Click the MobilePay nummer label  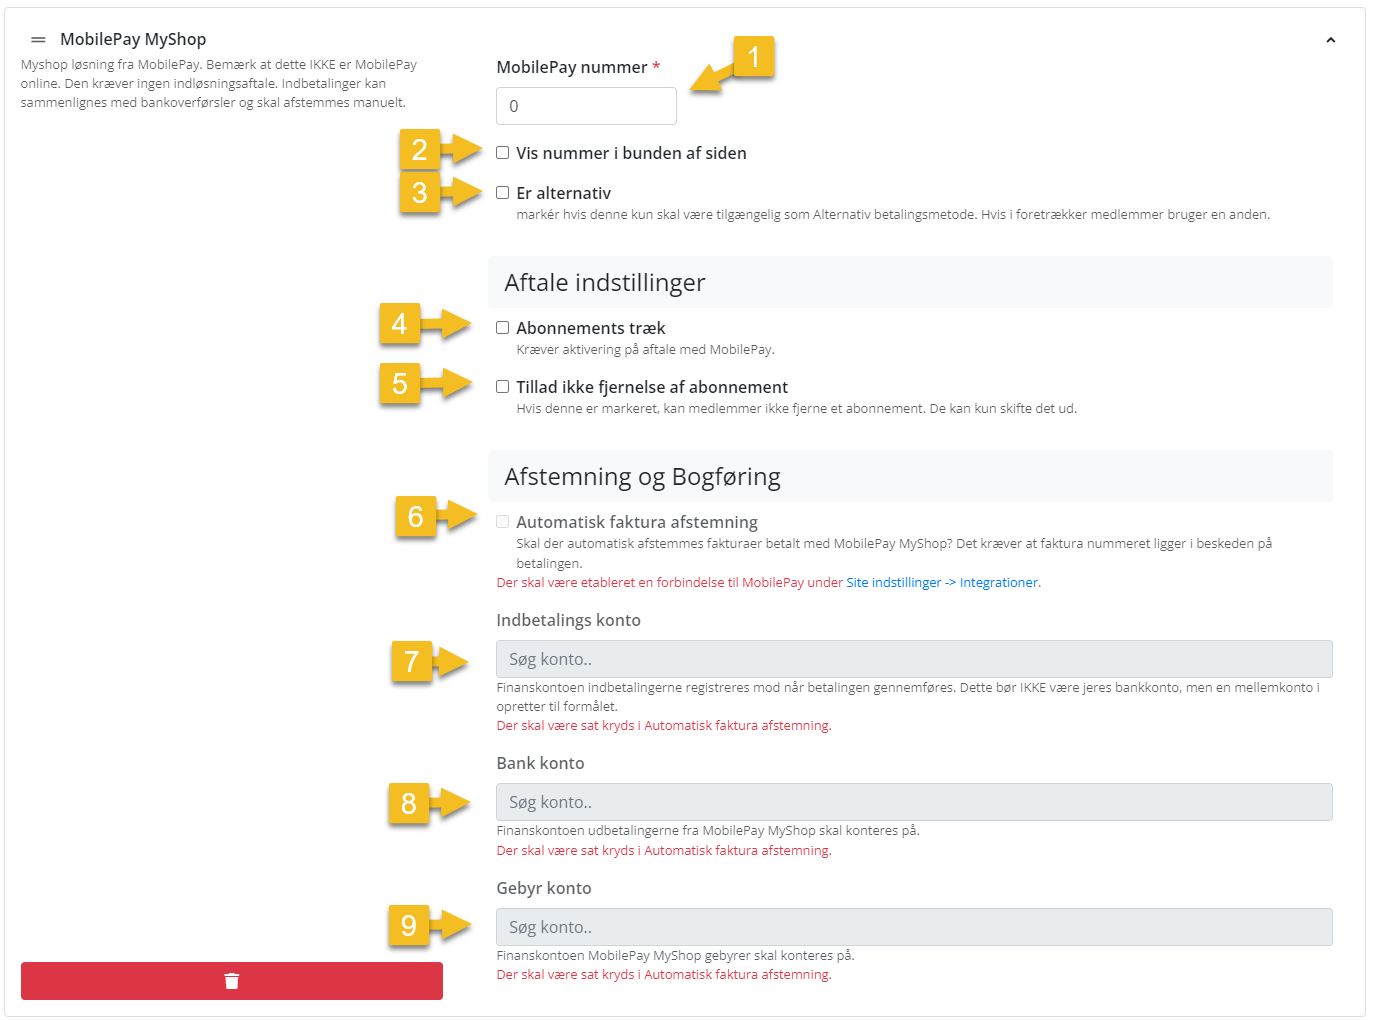click(x=572, y=67)
